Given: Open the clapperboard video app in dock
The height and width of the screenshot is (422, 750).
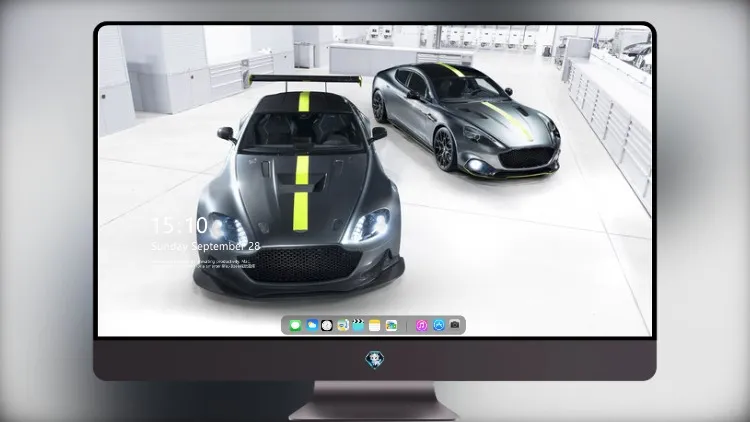Looking at the screenshot, I should [x=358, y=325].
